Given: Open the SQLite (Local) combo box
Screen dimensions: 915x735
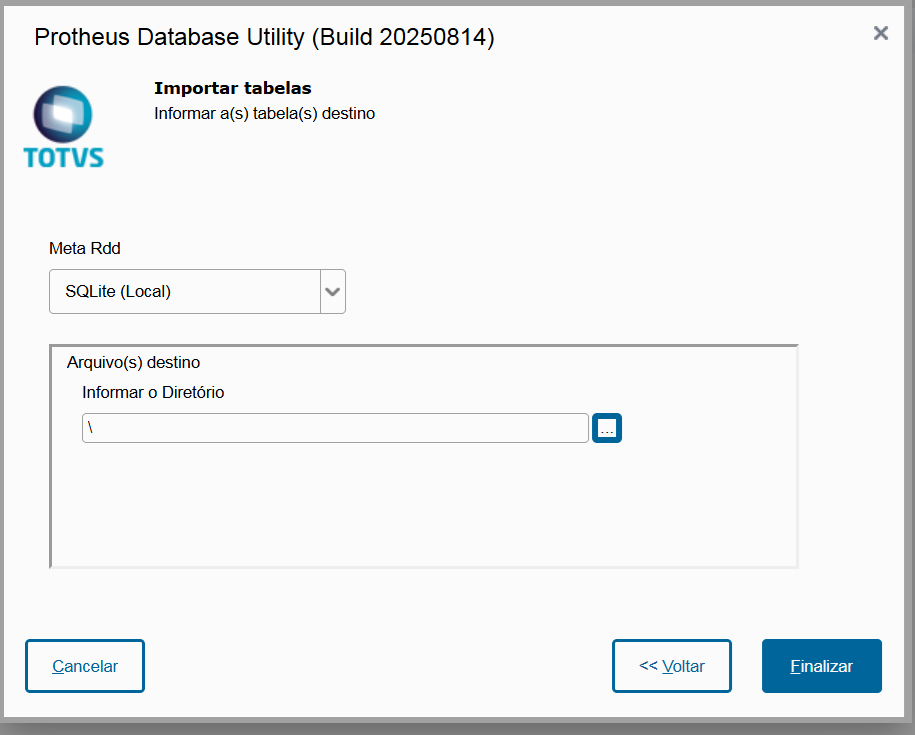Looking at the screenshot, I should [186, 292].
